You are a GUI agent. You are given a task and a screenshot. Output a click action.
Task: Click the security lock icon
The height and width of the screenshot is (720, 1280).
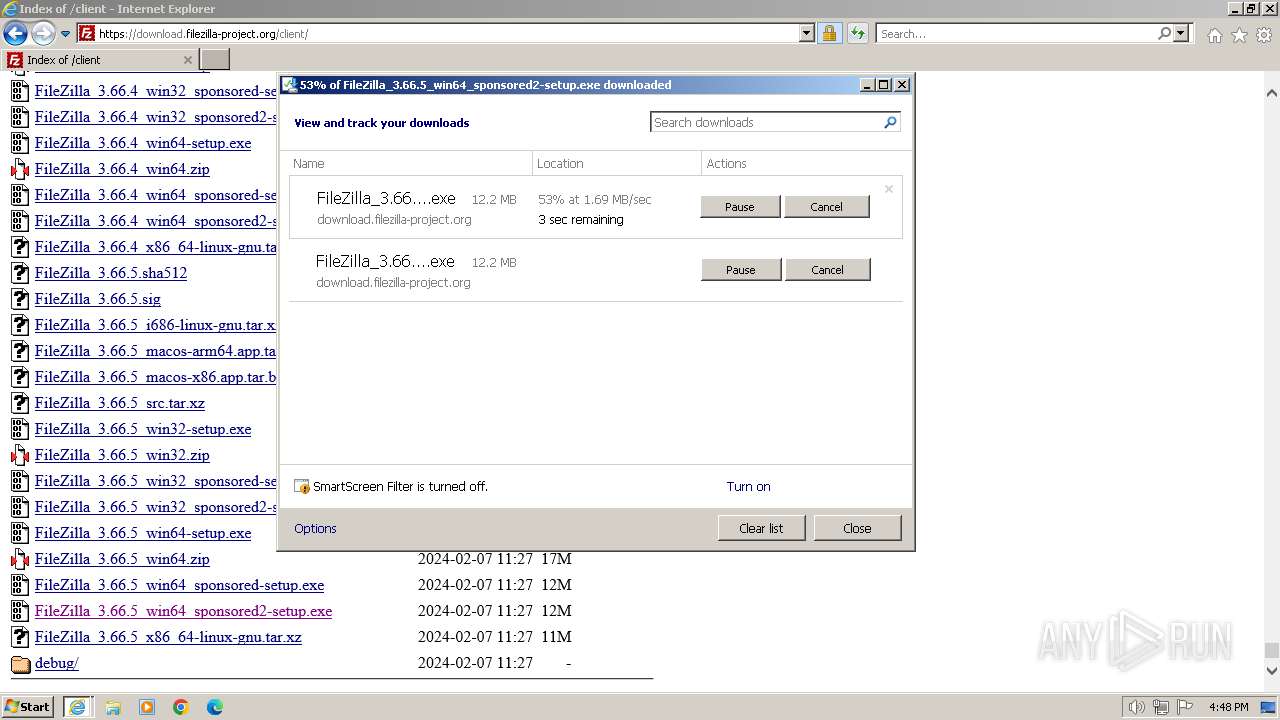pyautogui.click(x=829, y=33)
